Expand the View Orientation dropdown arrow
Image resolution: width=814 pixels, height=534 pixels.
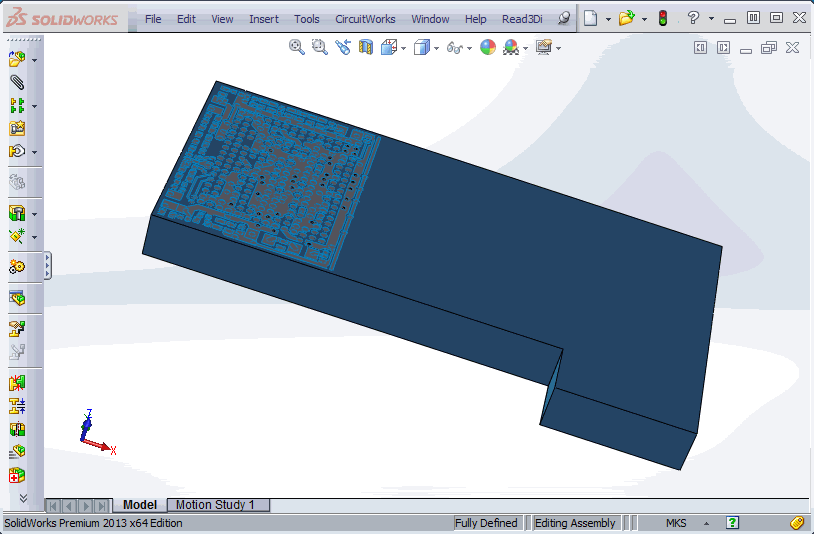pyautogui.click(x=403, y=48)
